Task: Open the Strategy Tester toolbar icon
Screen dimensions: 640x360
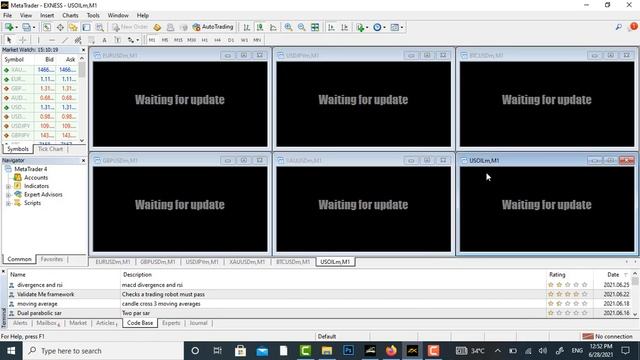Action: point(100,27)
